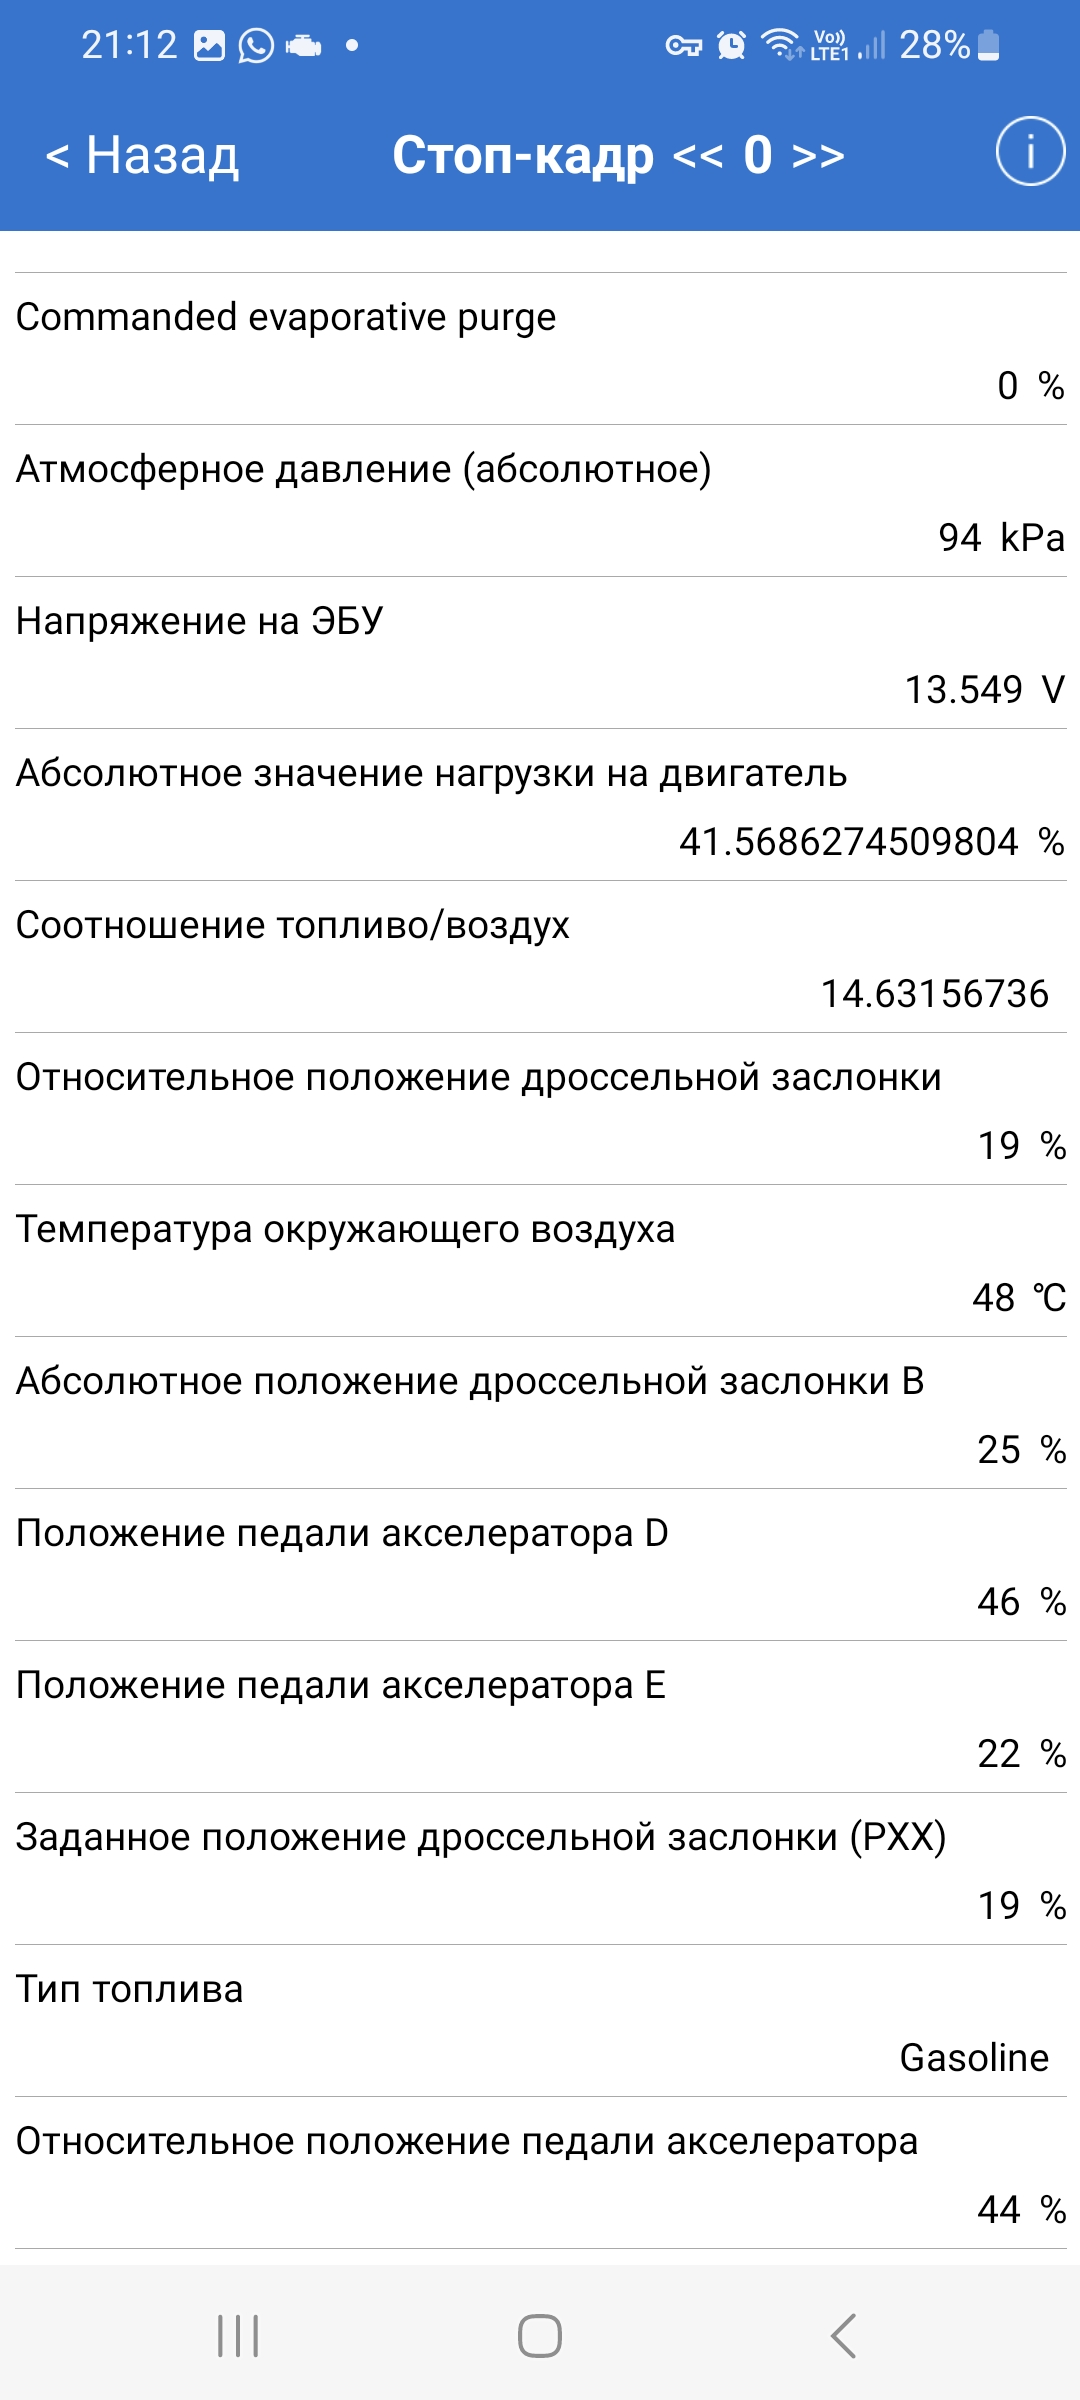Select Напряжение на ЭБУ parameter row
The height and width of the screenshot is (2400, 1080).
coord(540,653)
